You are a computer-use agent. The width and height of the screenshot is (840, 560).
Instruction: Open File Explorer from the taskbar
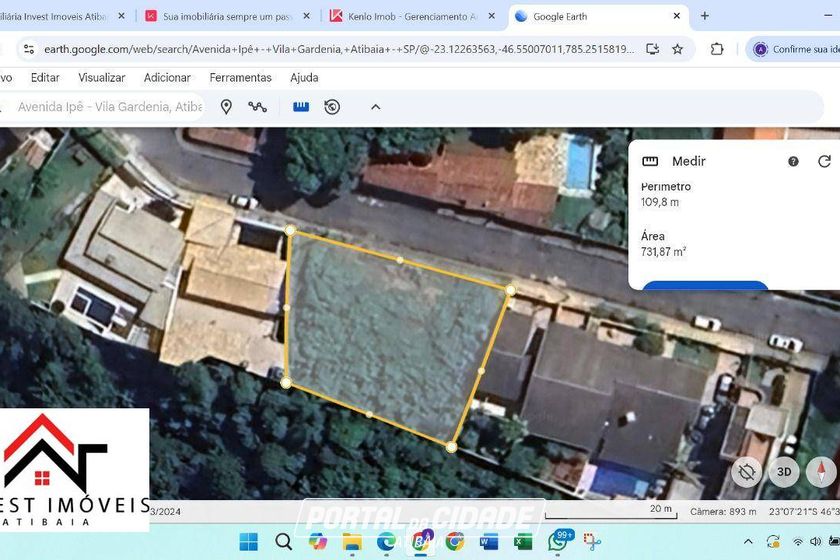coord(352,542)
